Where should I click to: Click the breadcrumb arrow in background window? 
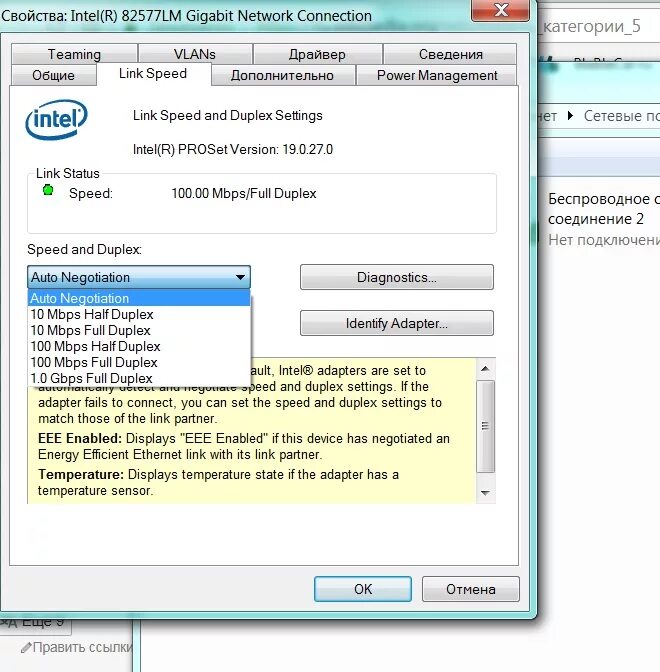click(x=570, y=115)
